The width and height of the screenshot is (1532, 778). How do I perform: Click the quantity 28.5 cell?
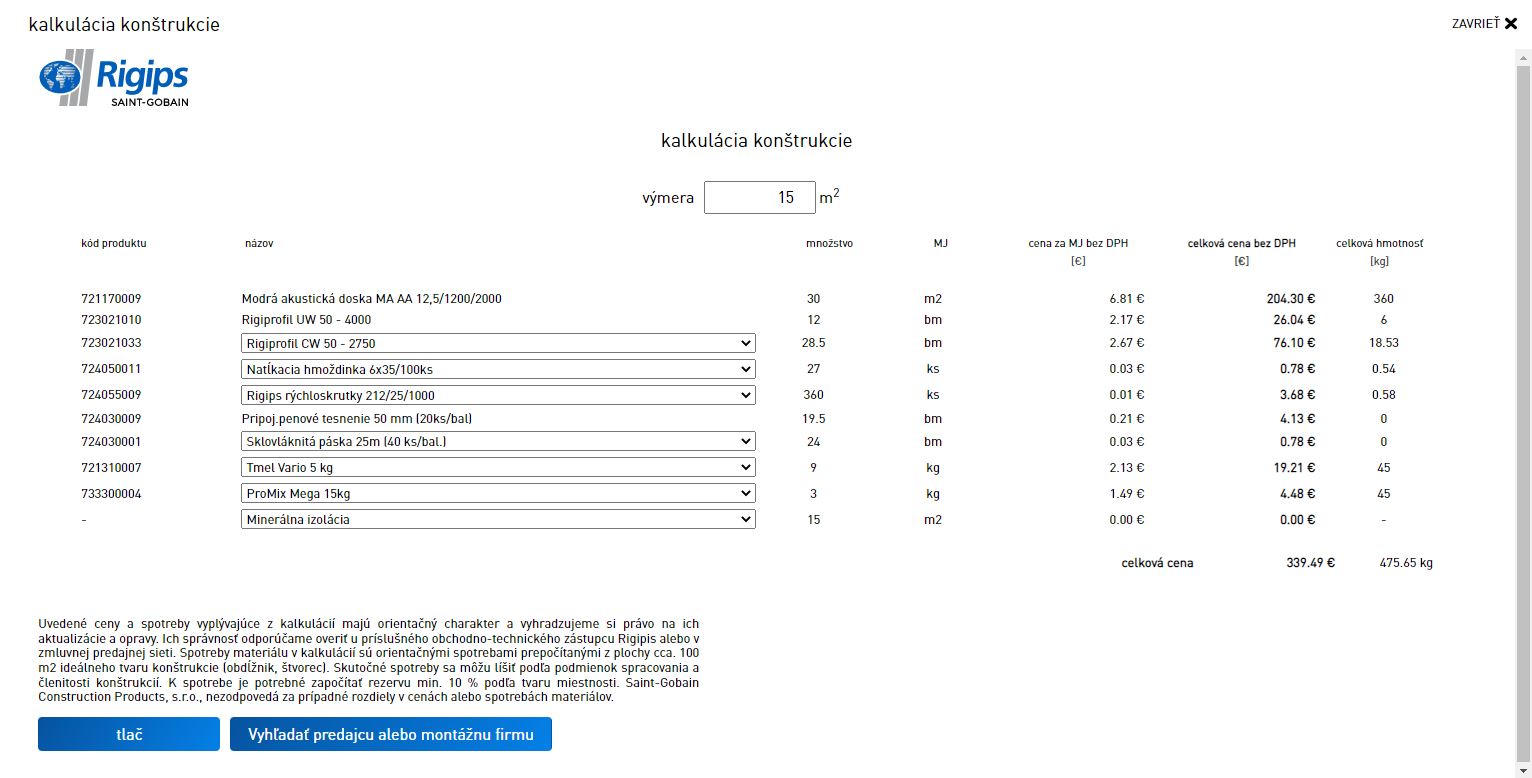pos(813,343)
